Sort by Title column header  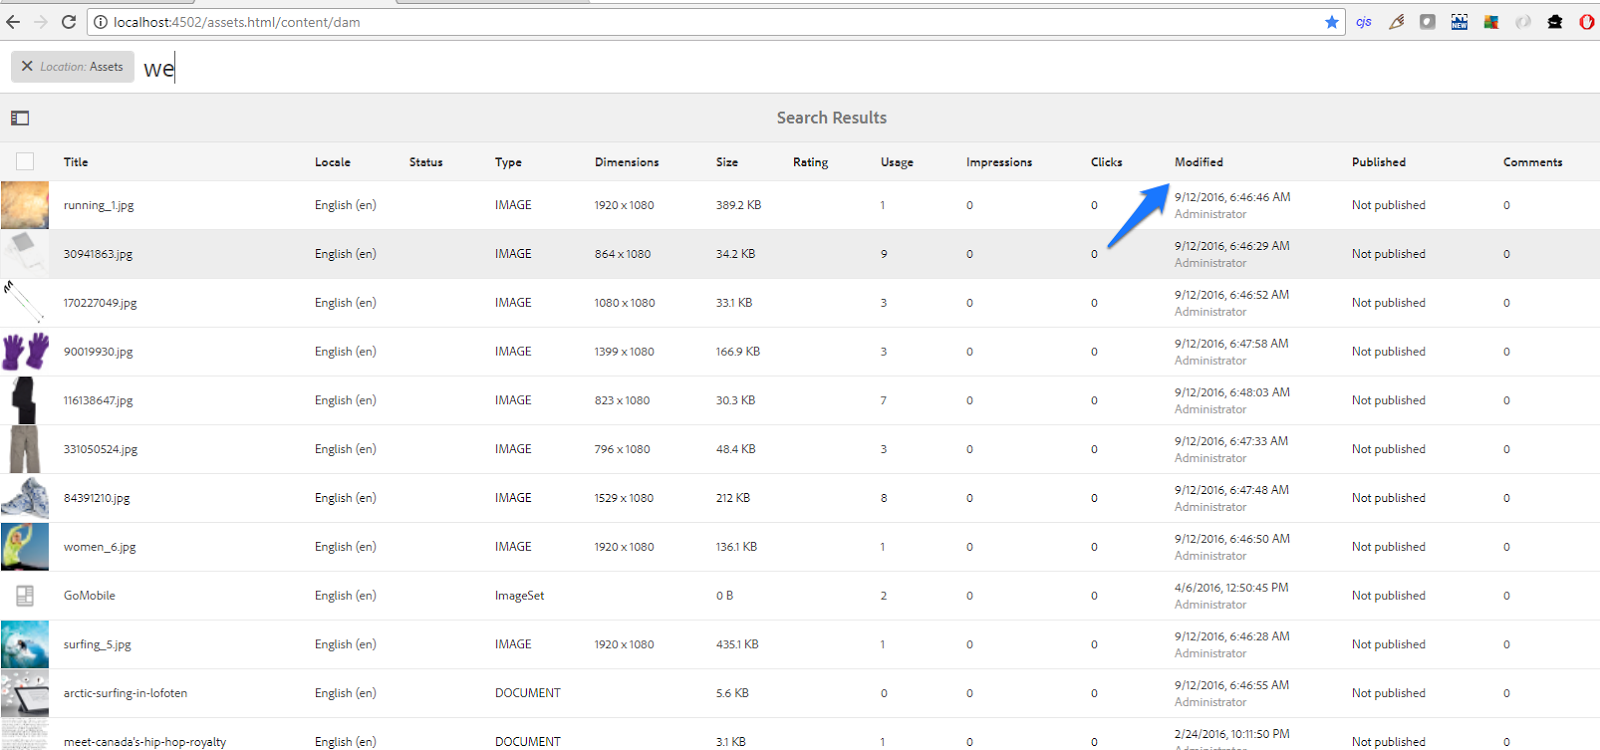point(76,162)
